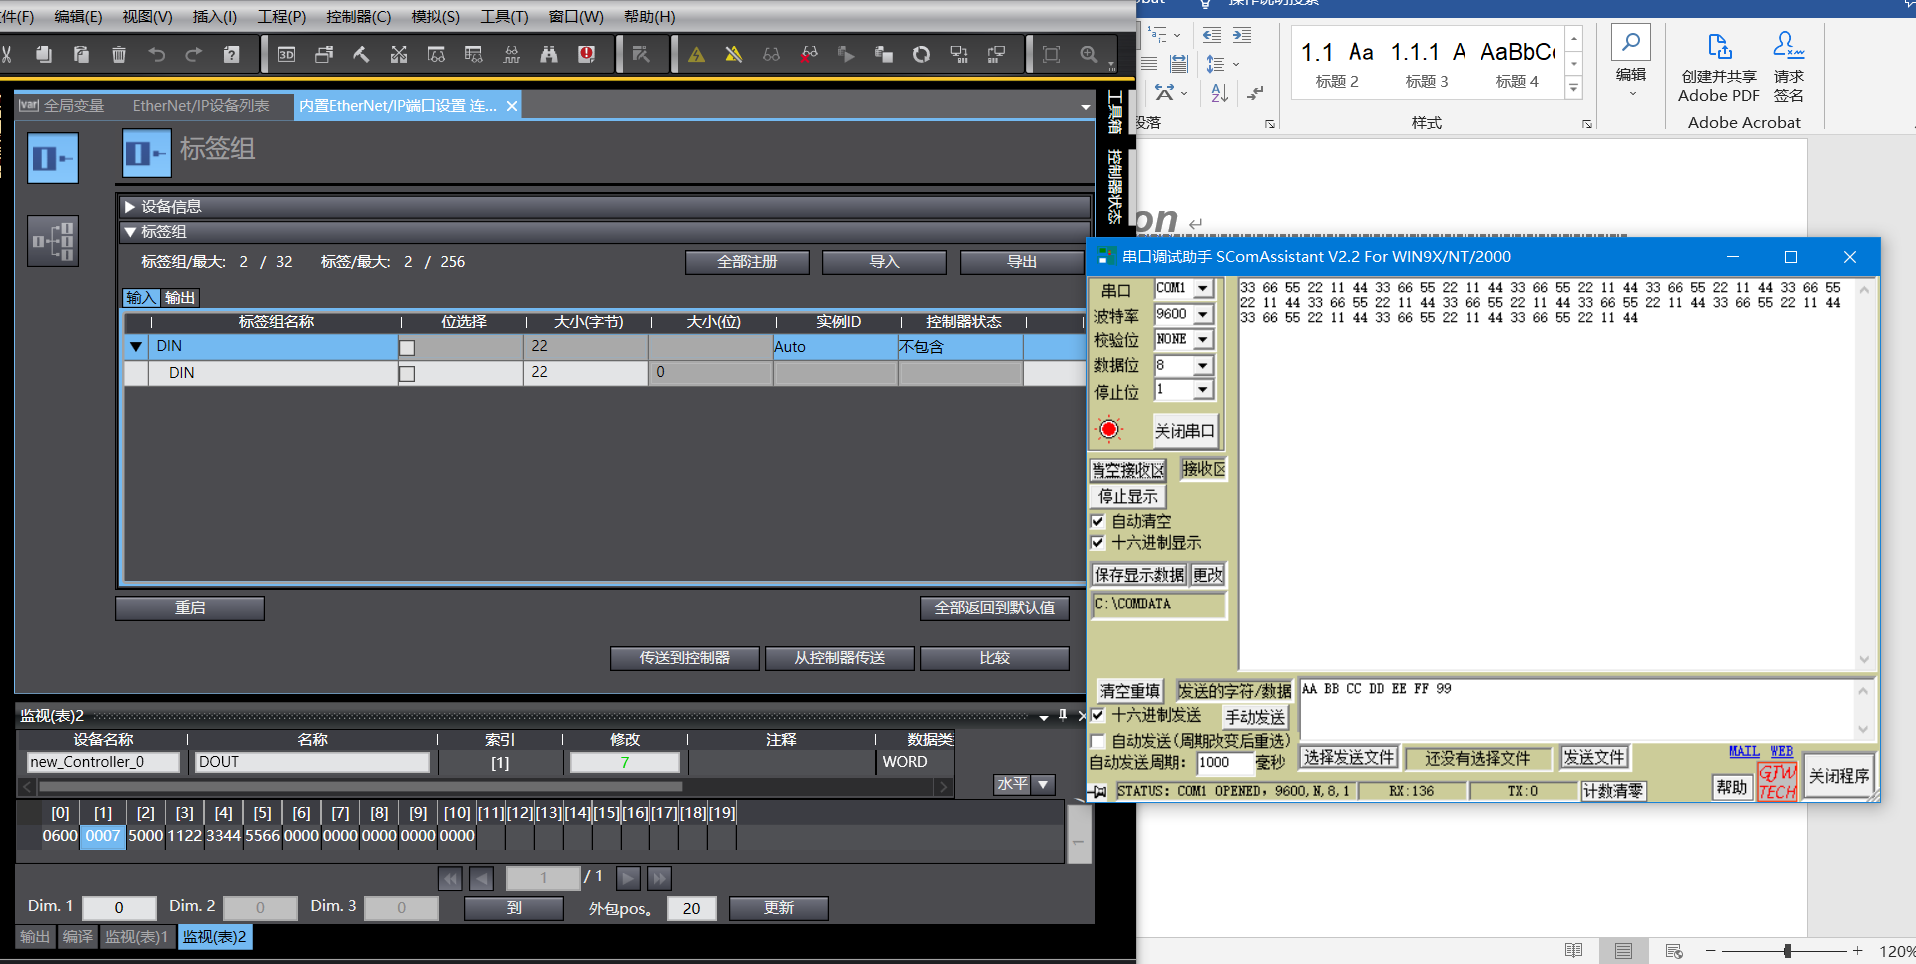Check the bit-select box in first DIN row

coord(407,348)
